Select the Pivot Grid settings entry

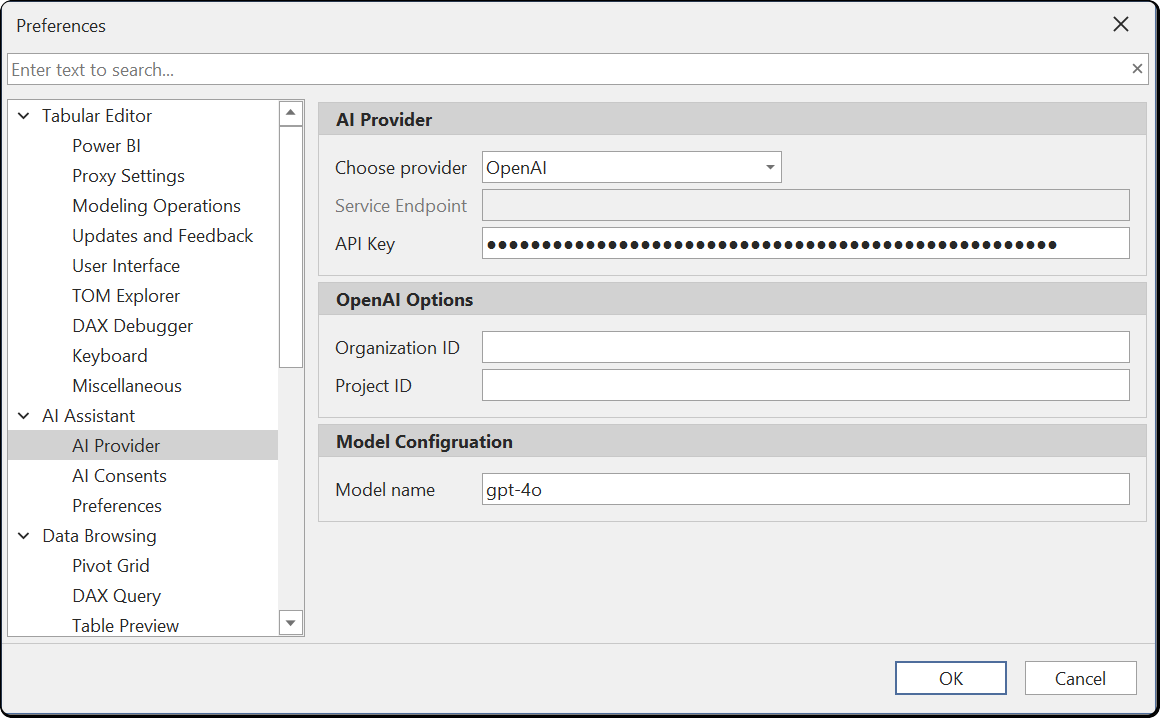(110, 565)
